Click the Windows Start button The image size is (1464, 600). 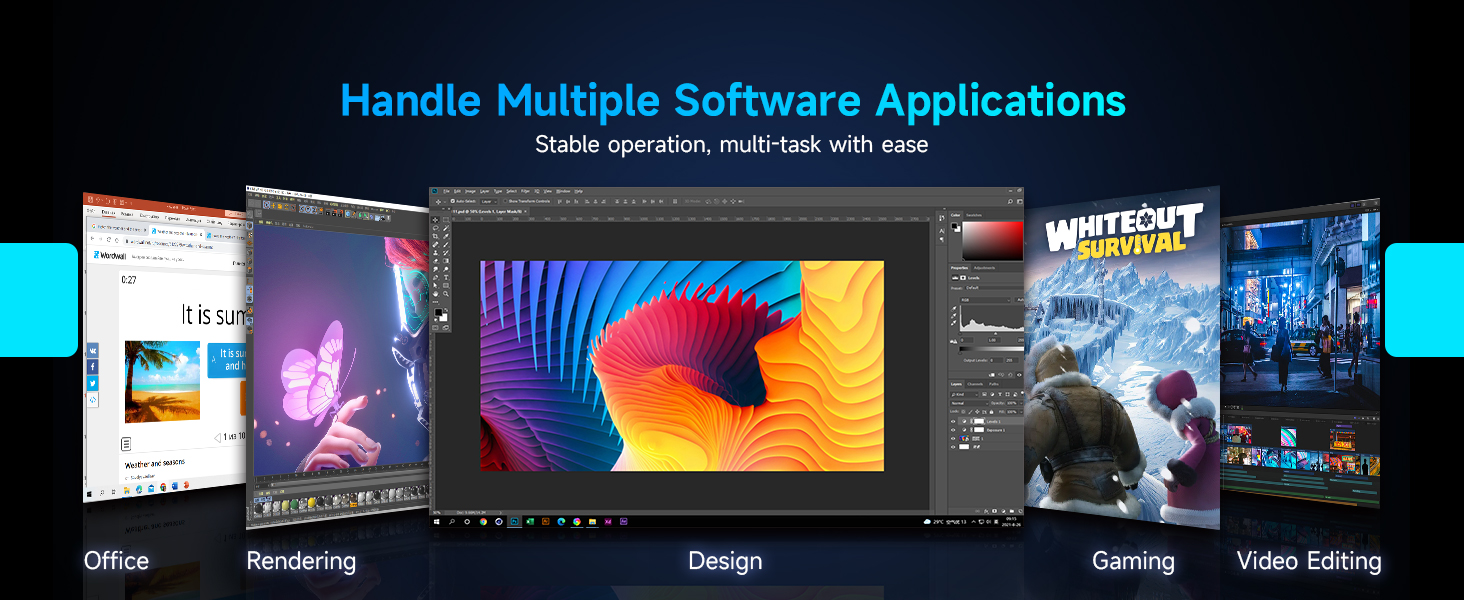pos(437,522)
